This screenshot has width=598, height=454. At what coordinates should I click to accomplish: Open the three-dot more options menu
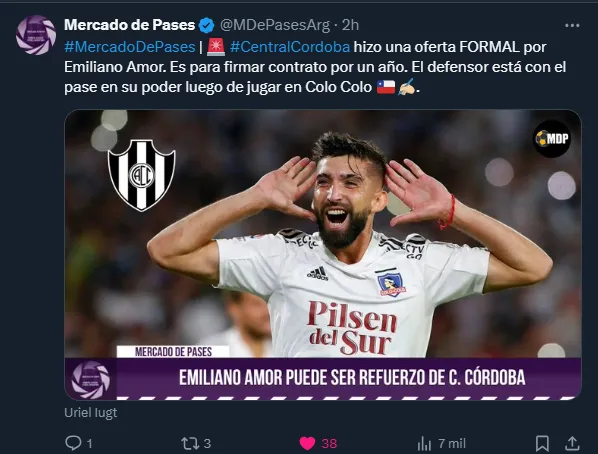(572, 25)
